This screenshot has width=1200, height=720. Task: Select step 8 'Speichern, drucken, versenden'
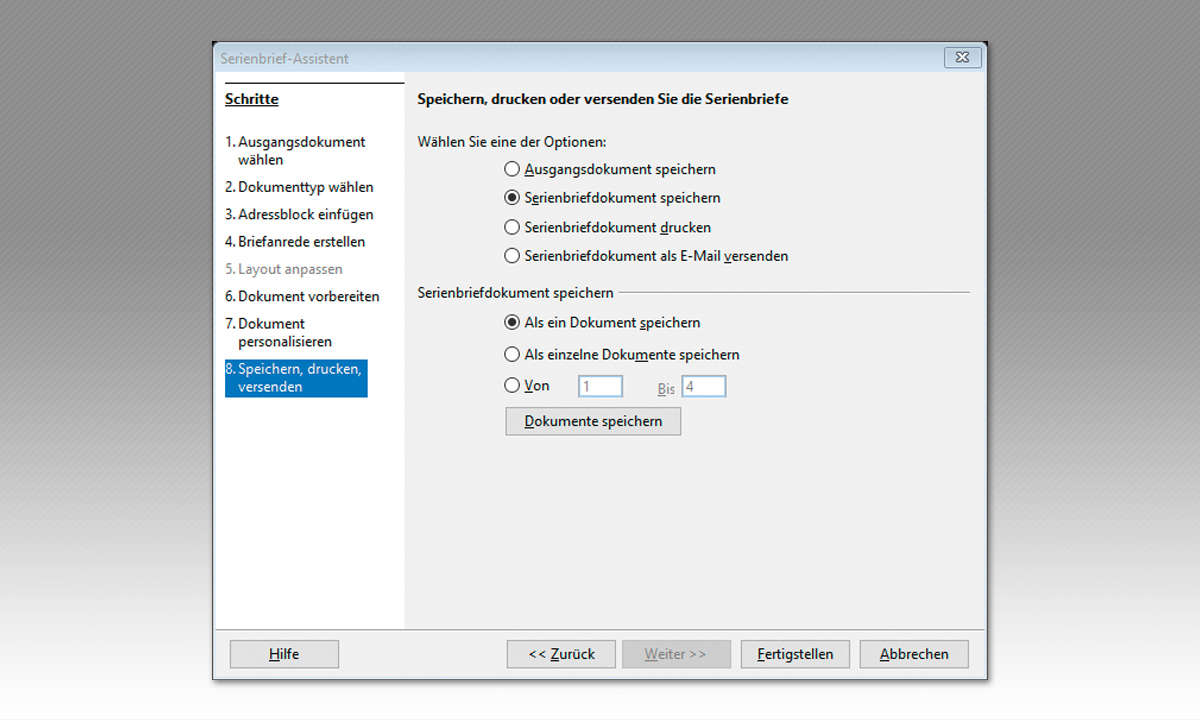point(296,378)
